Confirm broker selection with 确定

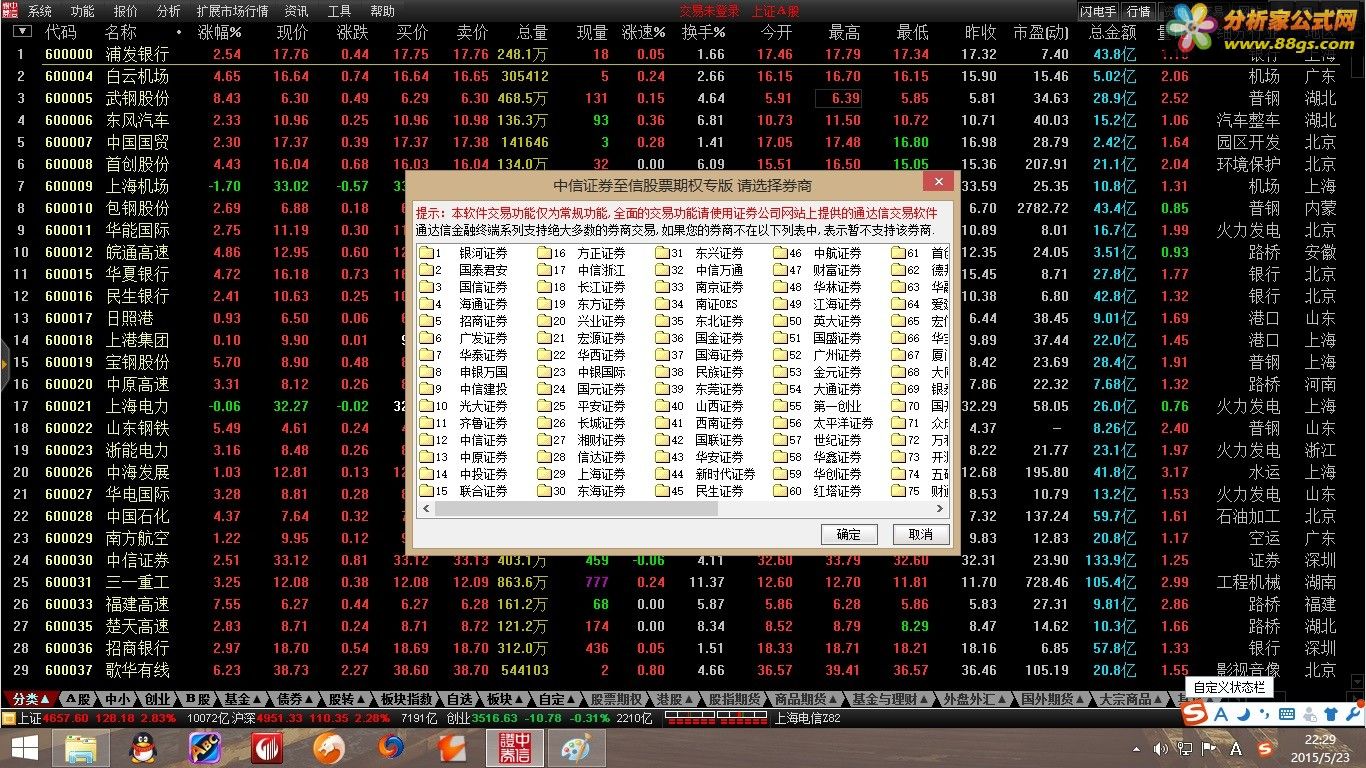848,534
